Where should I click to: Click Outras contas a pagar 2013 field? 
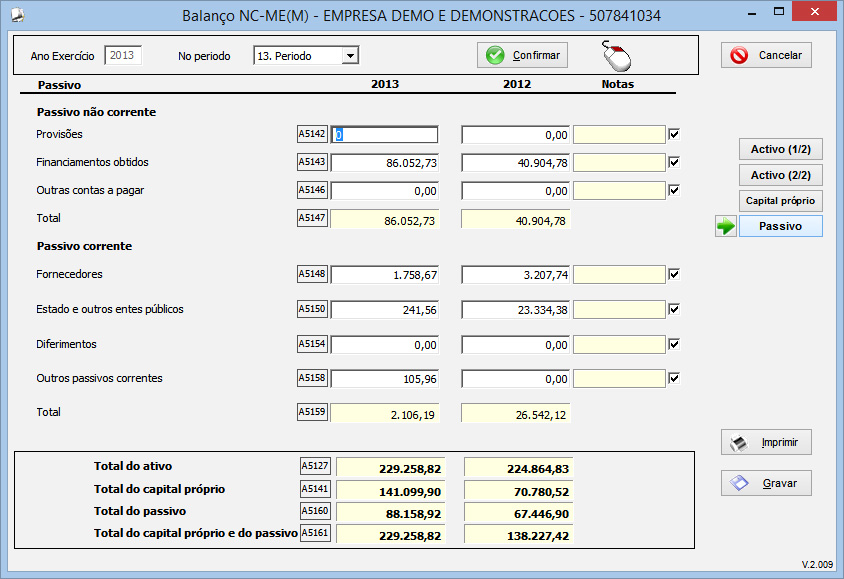coord(385,190)
